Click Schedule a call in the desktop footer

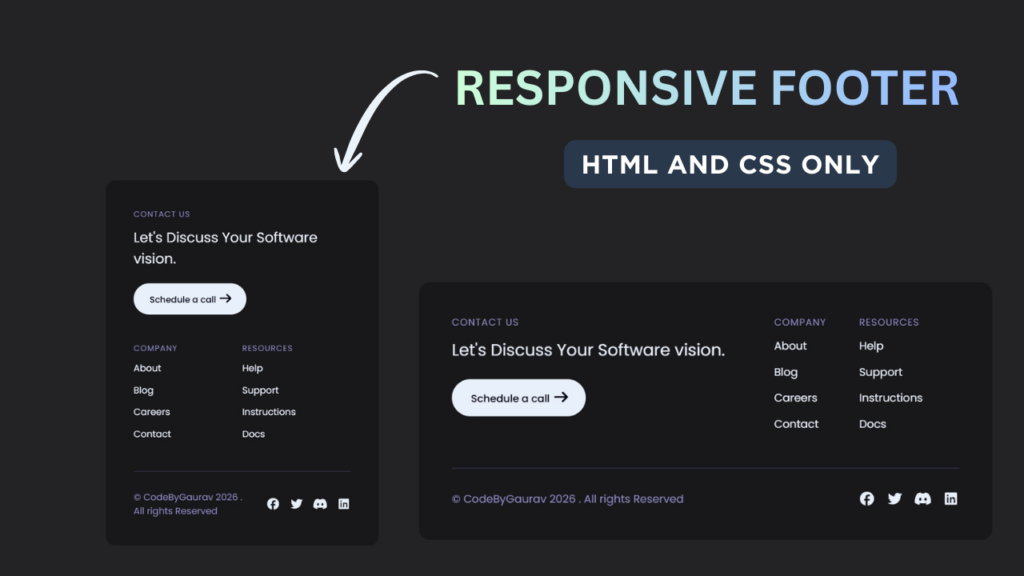coord(518,397)
